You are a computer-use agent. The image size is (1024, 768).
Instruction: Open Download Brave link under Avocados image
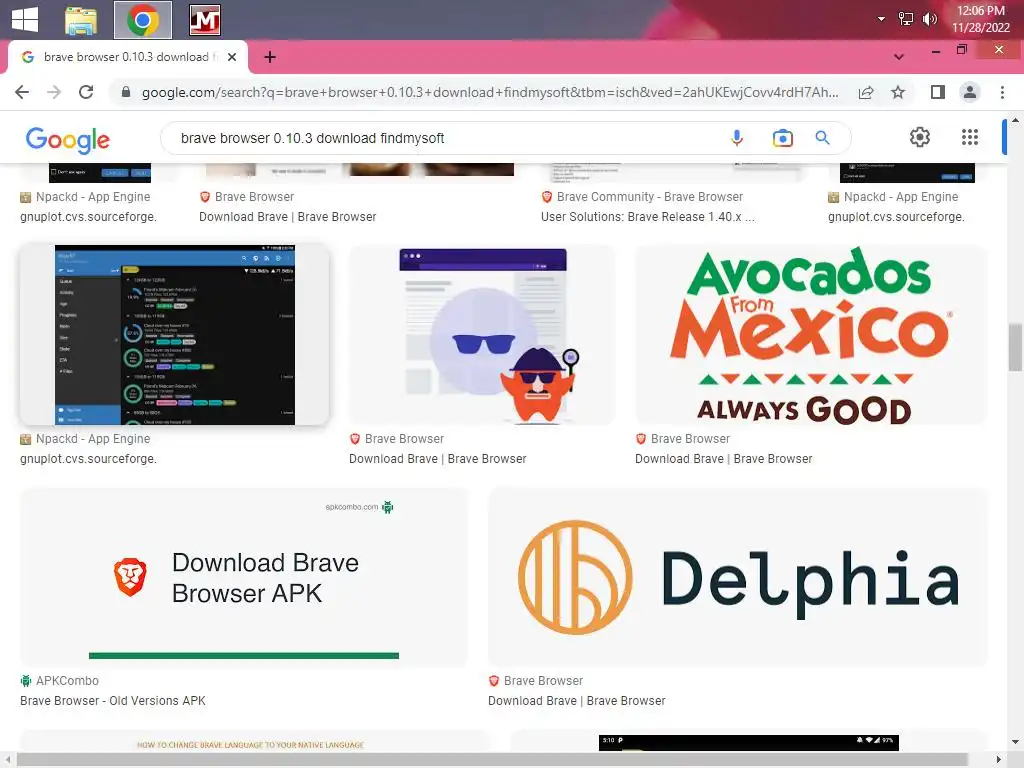tap(724, 458)
